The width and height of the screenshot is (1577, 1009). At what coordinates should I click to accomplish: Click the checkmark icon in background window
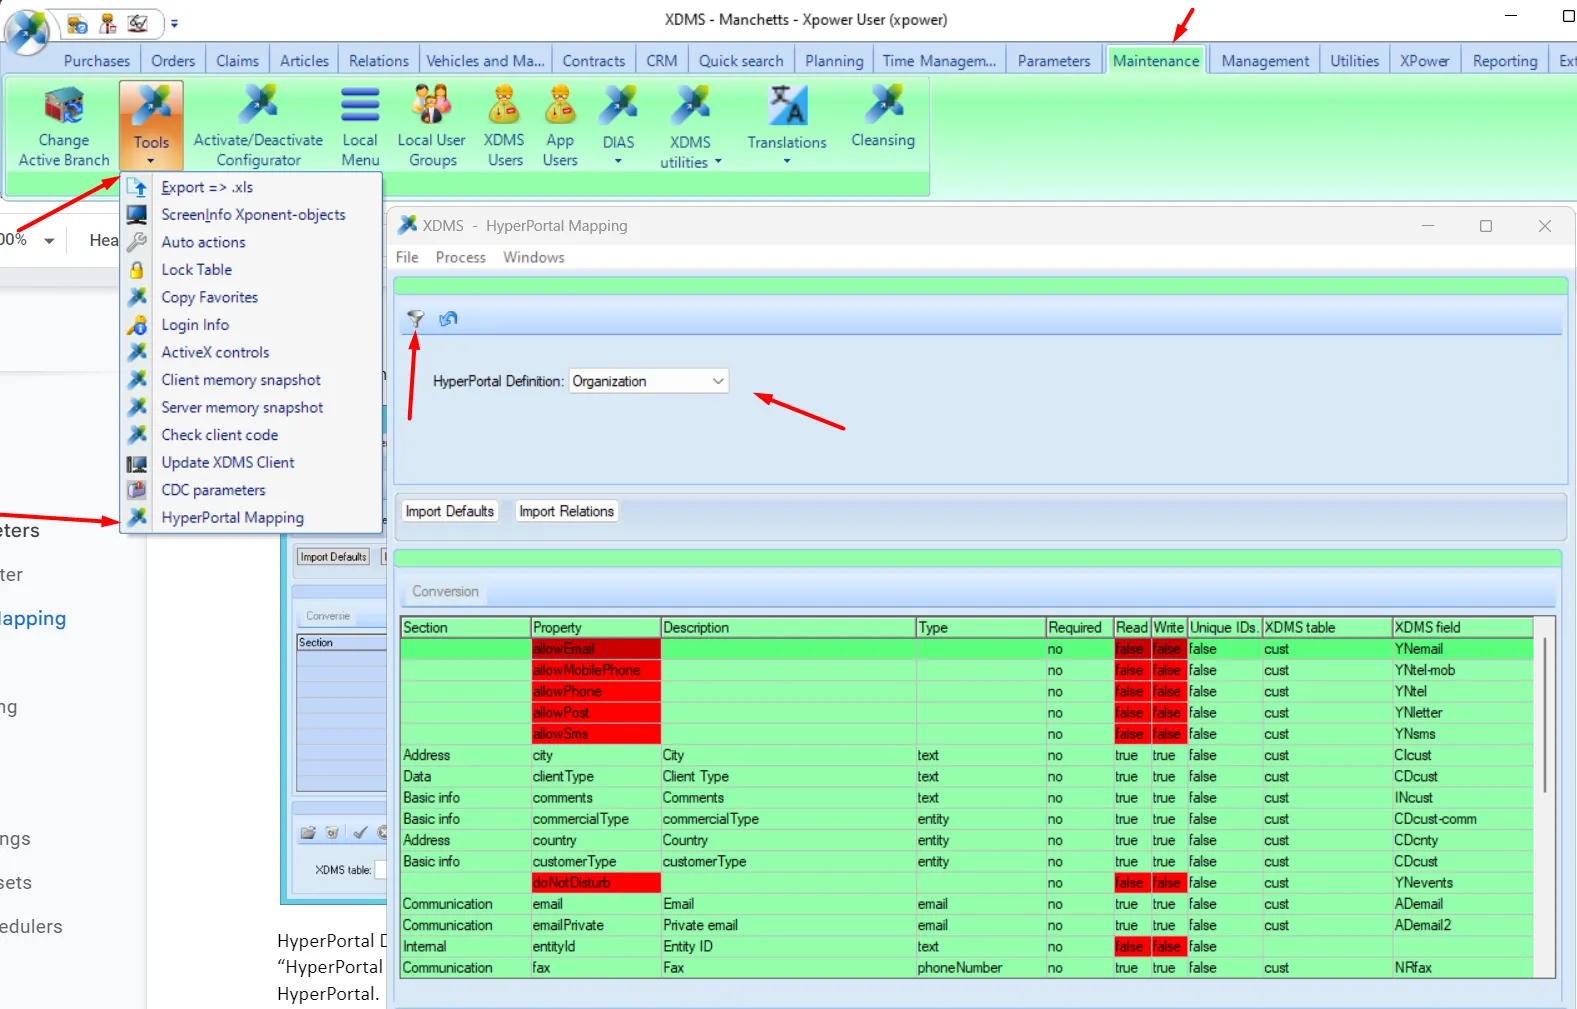pos(360,832)
